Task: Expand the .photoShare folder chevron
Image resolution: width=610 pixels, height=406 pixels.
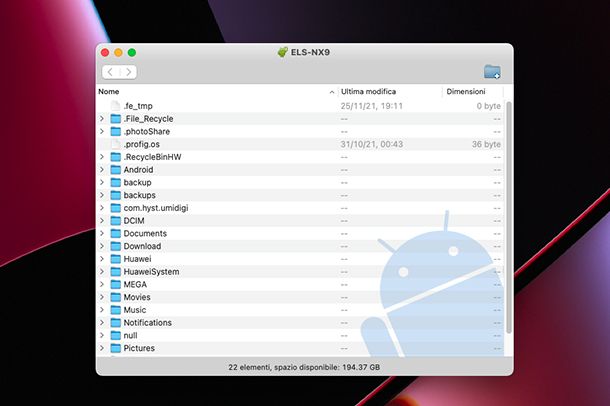Action: coord(102,131)
